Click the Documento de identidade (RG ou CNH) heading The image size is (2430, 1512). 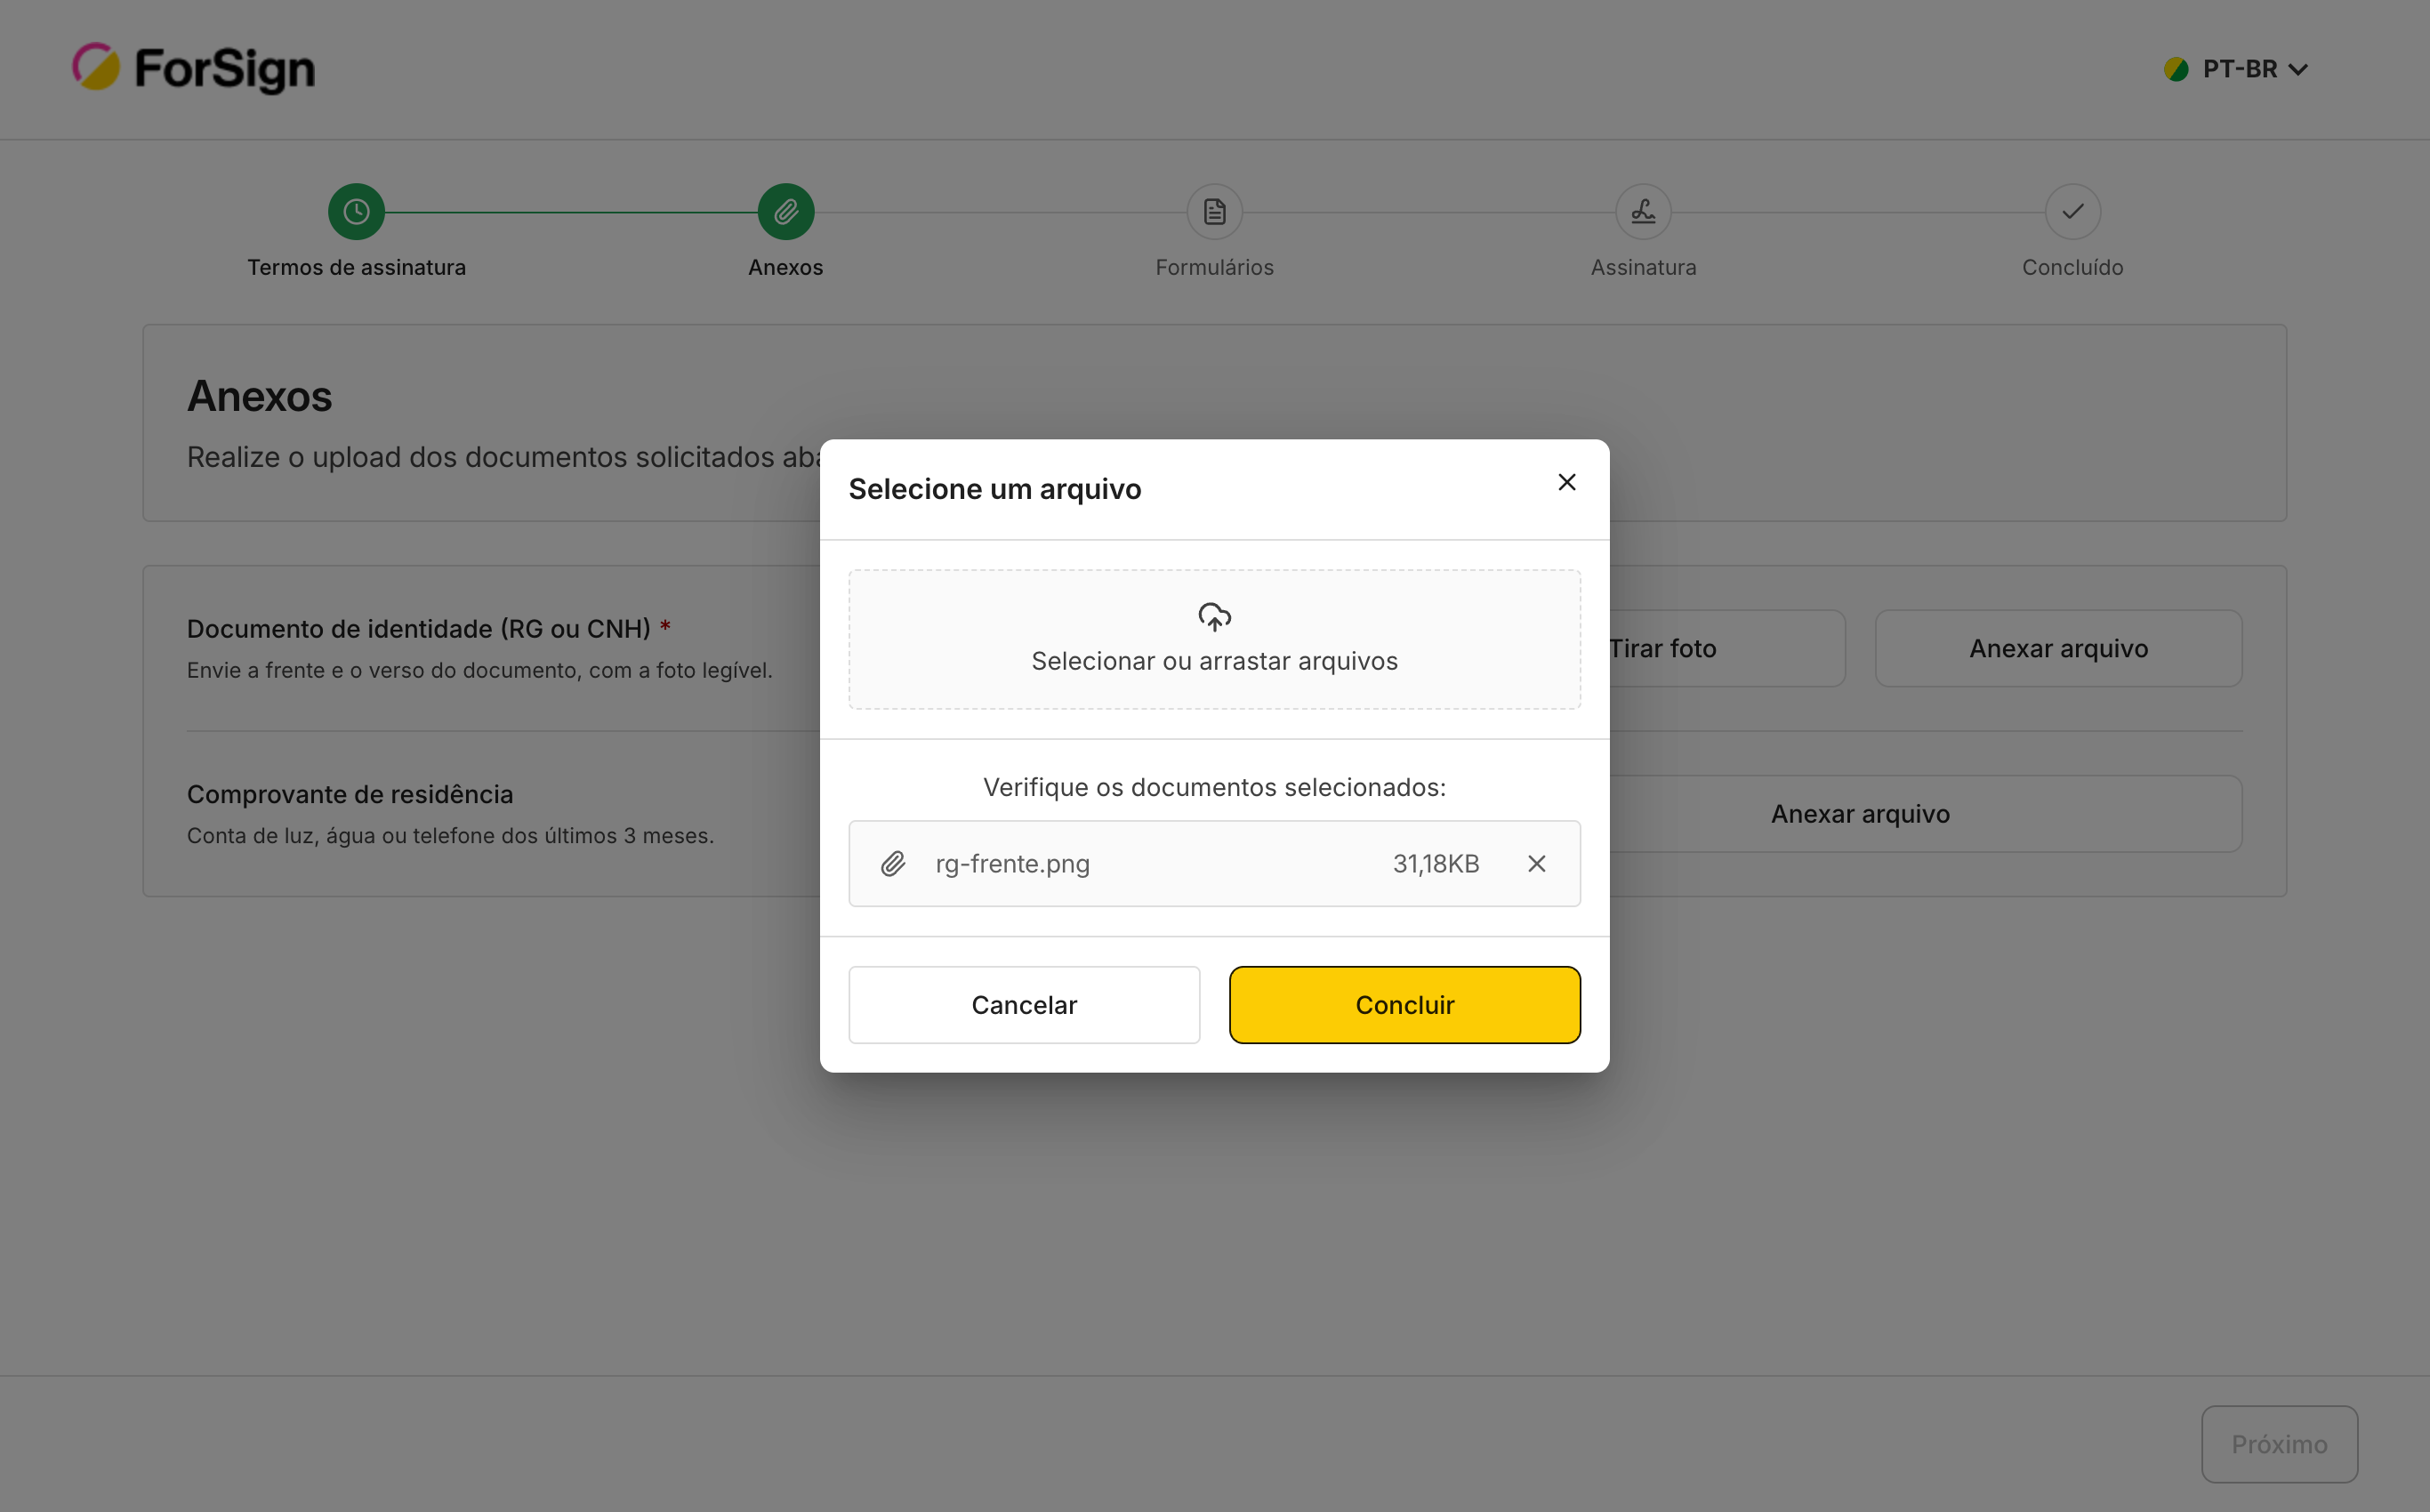pos(418,628)
